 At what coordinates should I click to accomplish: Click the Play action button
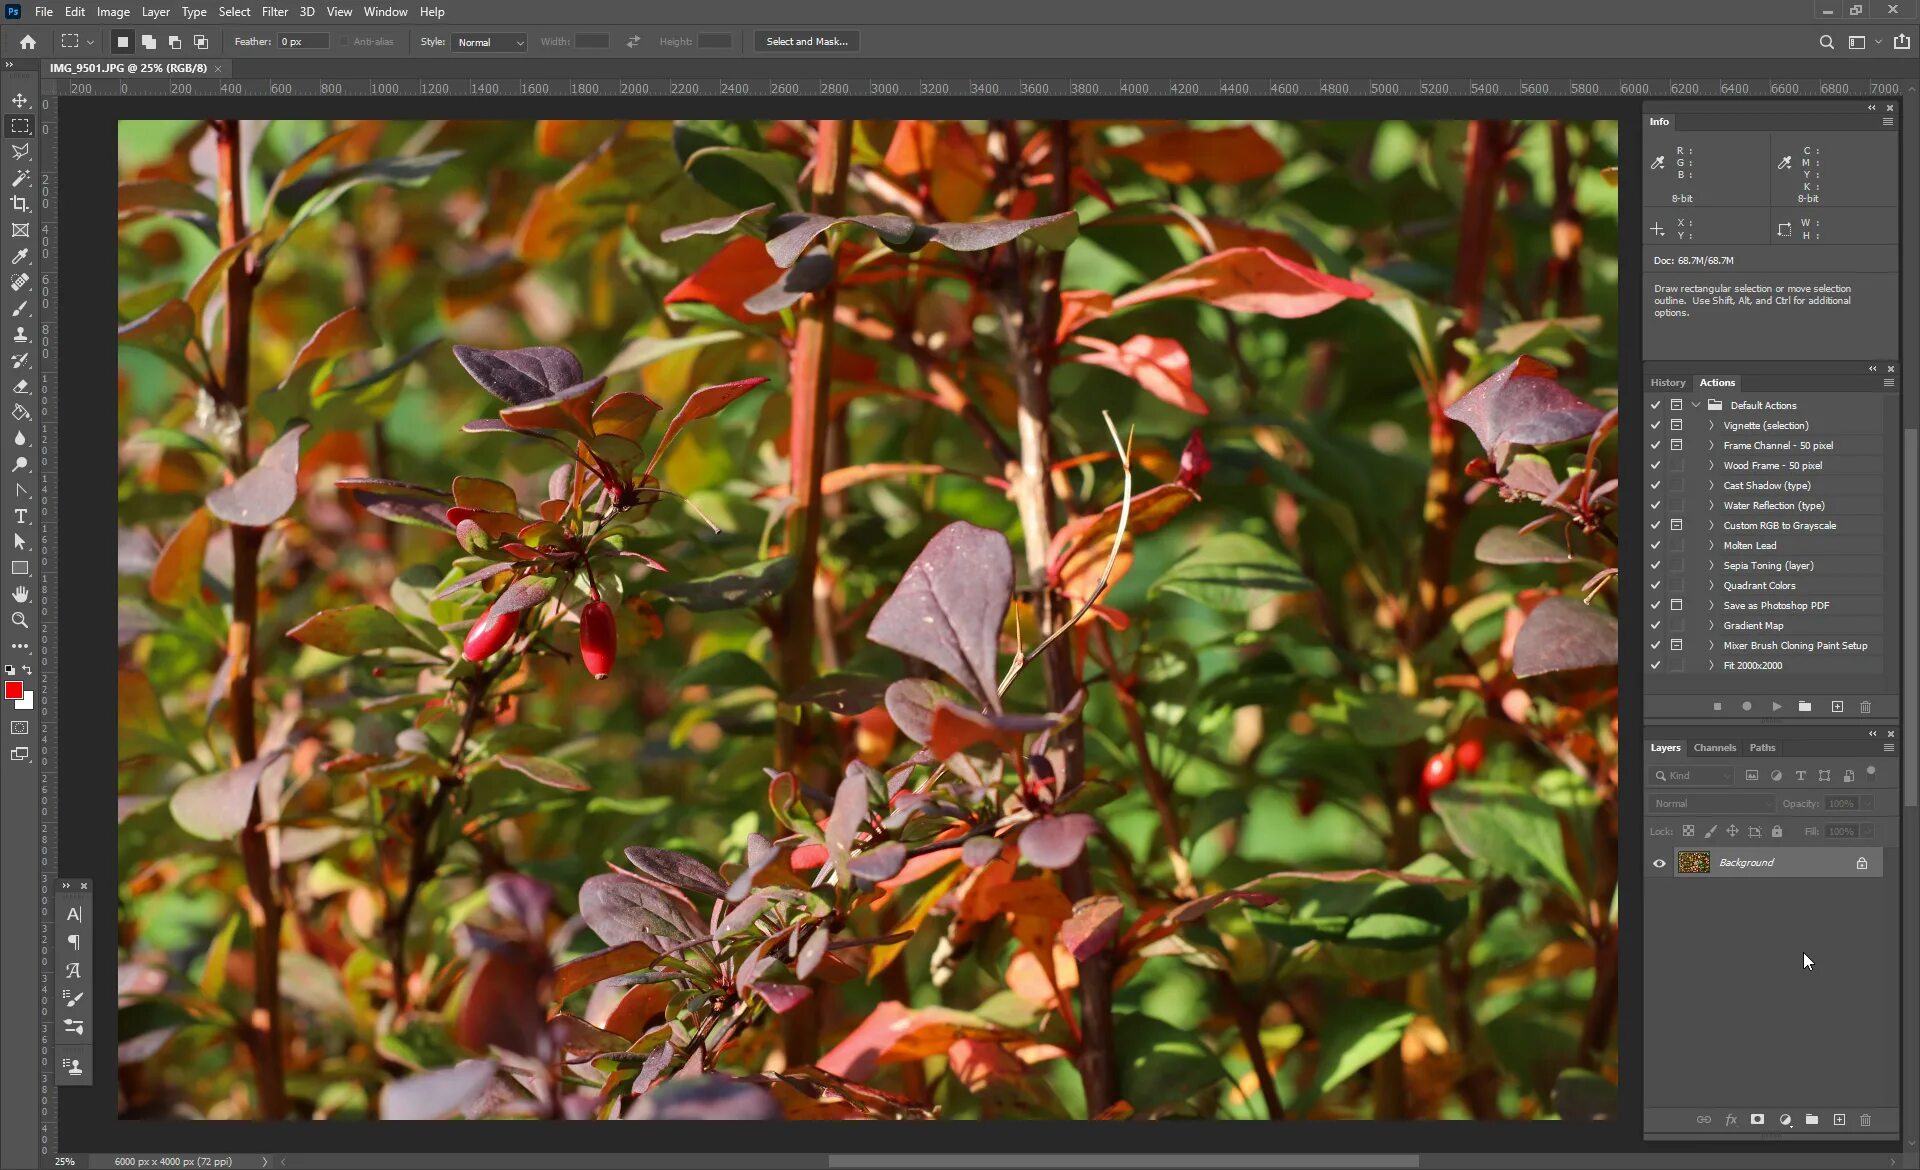[1777, 707]
